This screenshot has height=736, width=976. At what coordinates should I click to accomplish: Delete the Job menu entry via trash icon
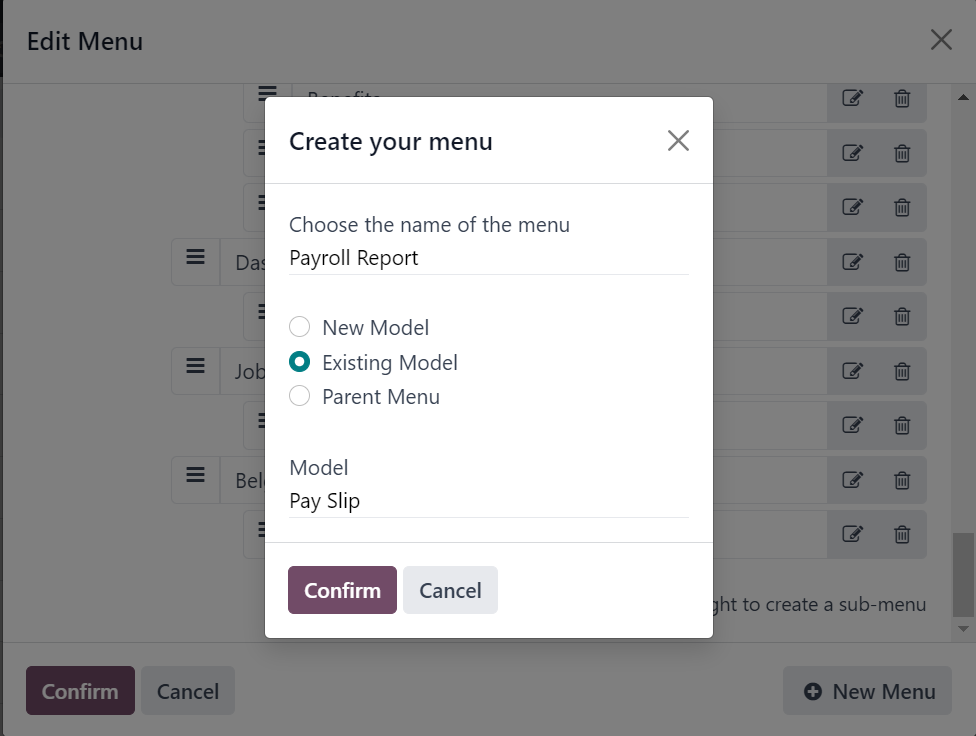(x=902, y=372)
